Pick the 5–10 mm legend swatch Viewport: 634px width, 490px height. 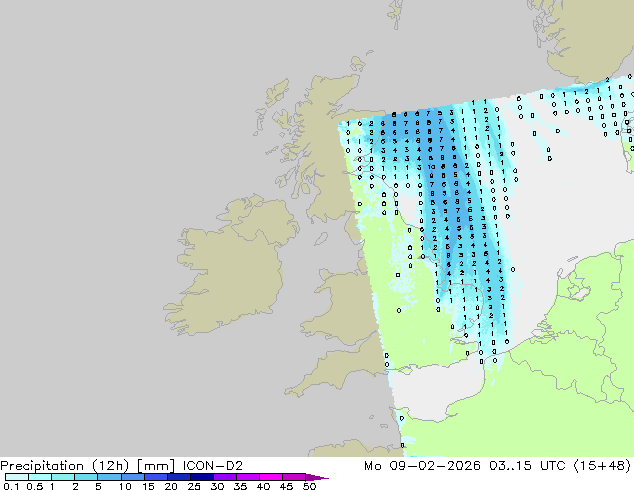tap(109, 477)
